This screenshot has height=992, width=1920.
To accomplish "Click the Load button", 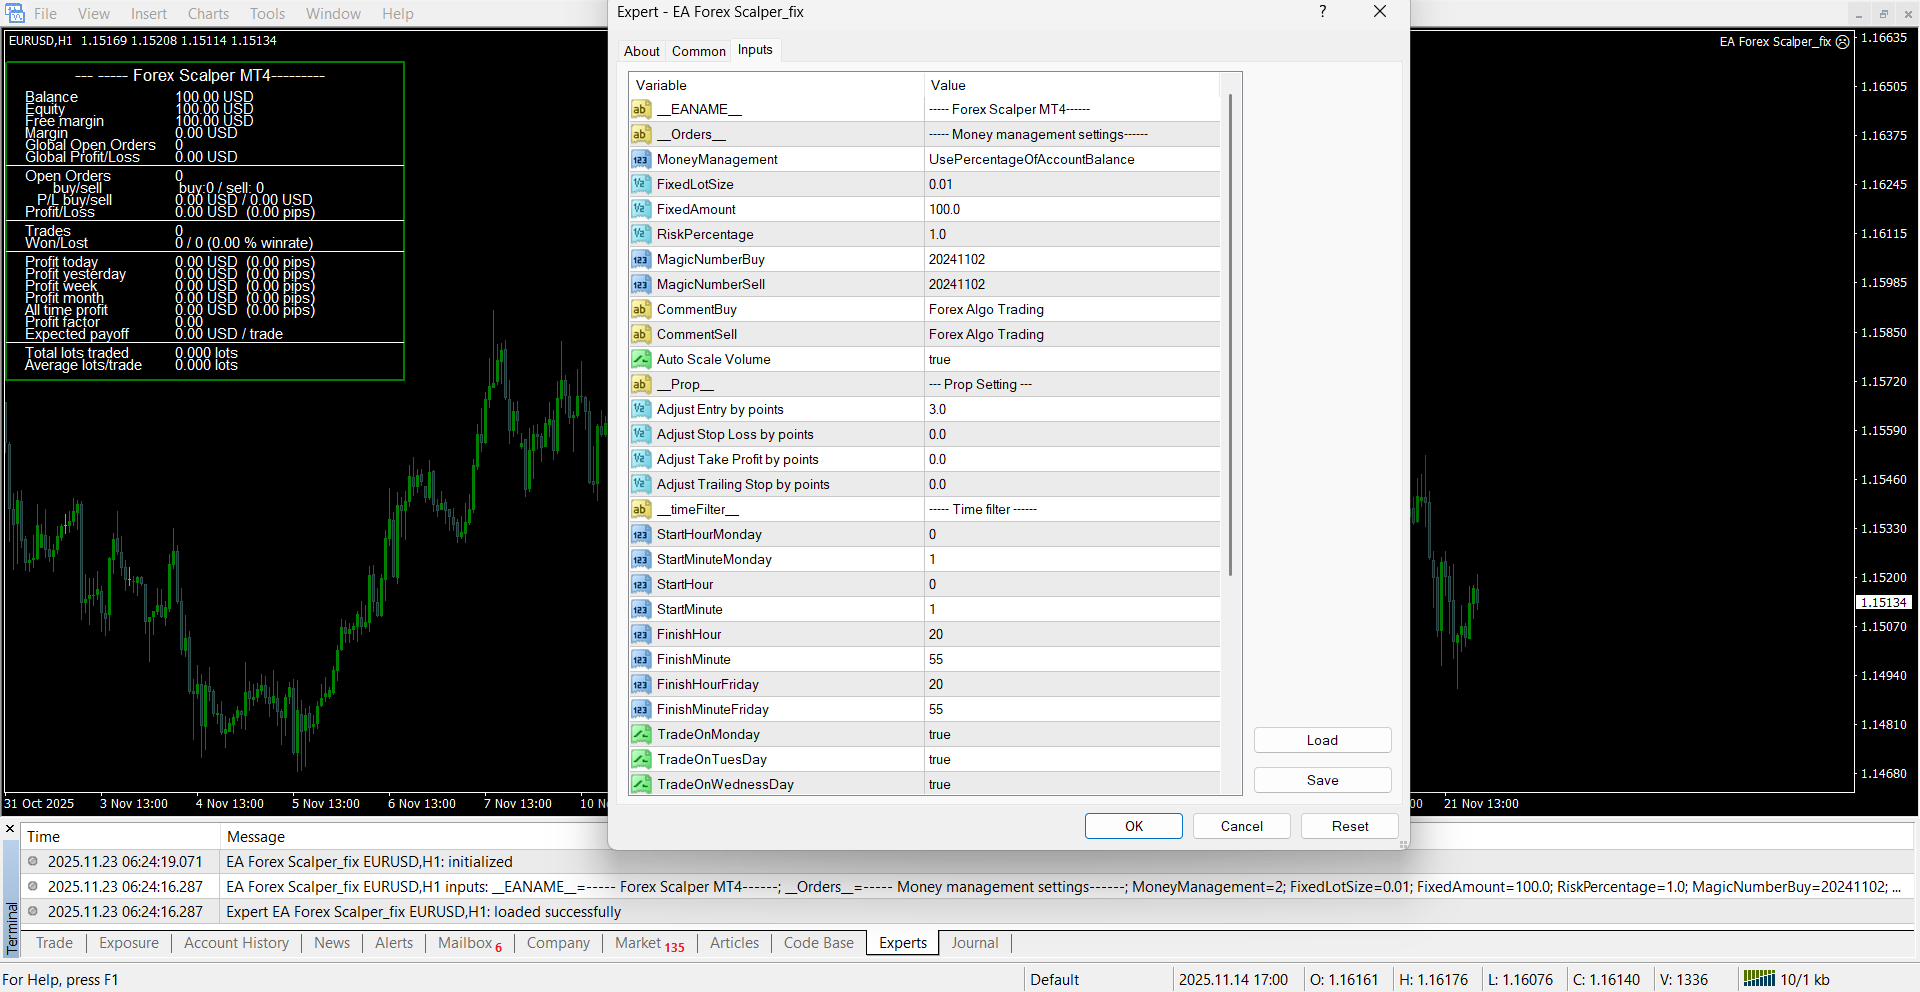I will pyautogui.click(x=1322, y=740).
